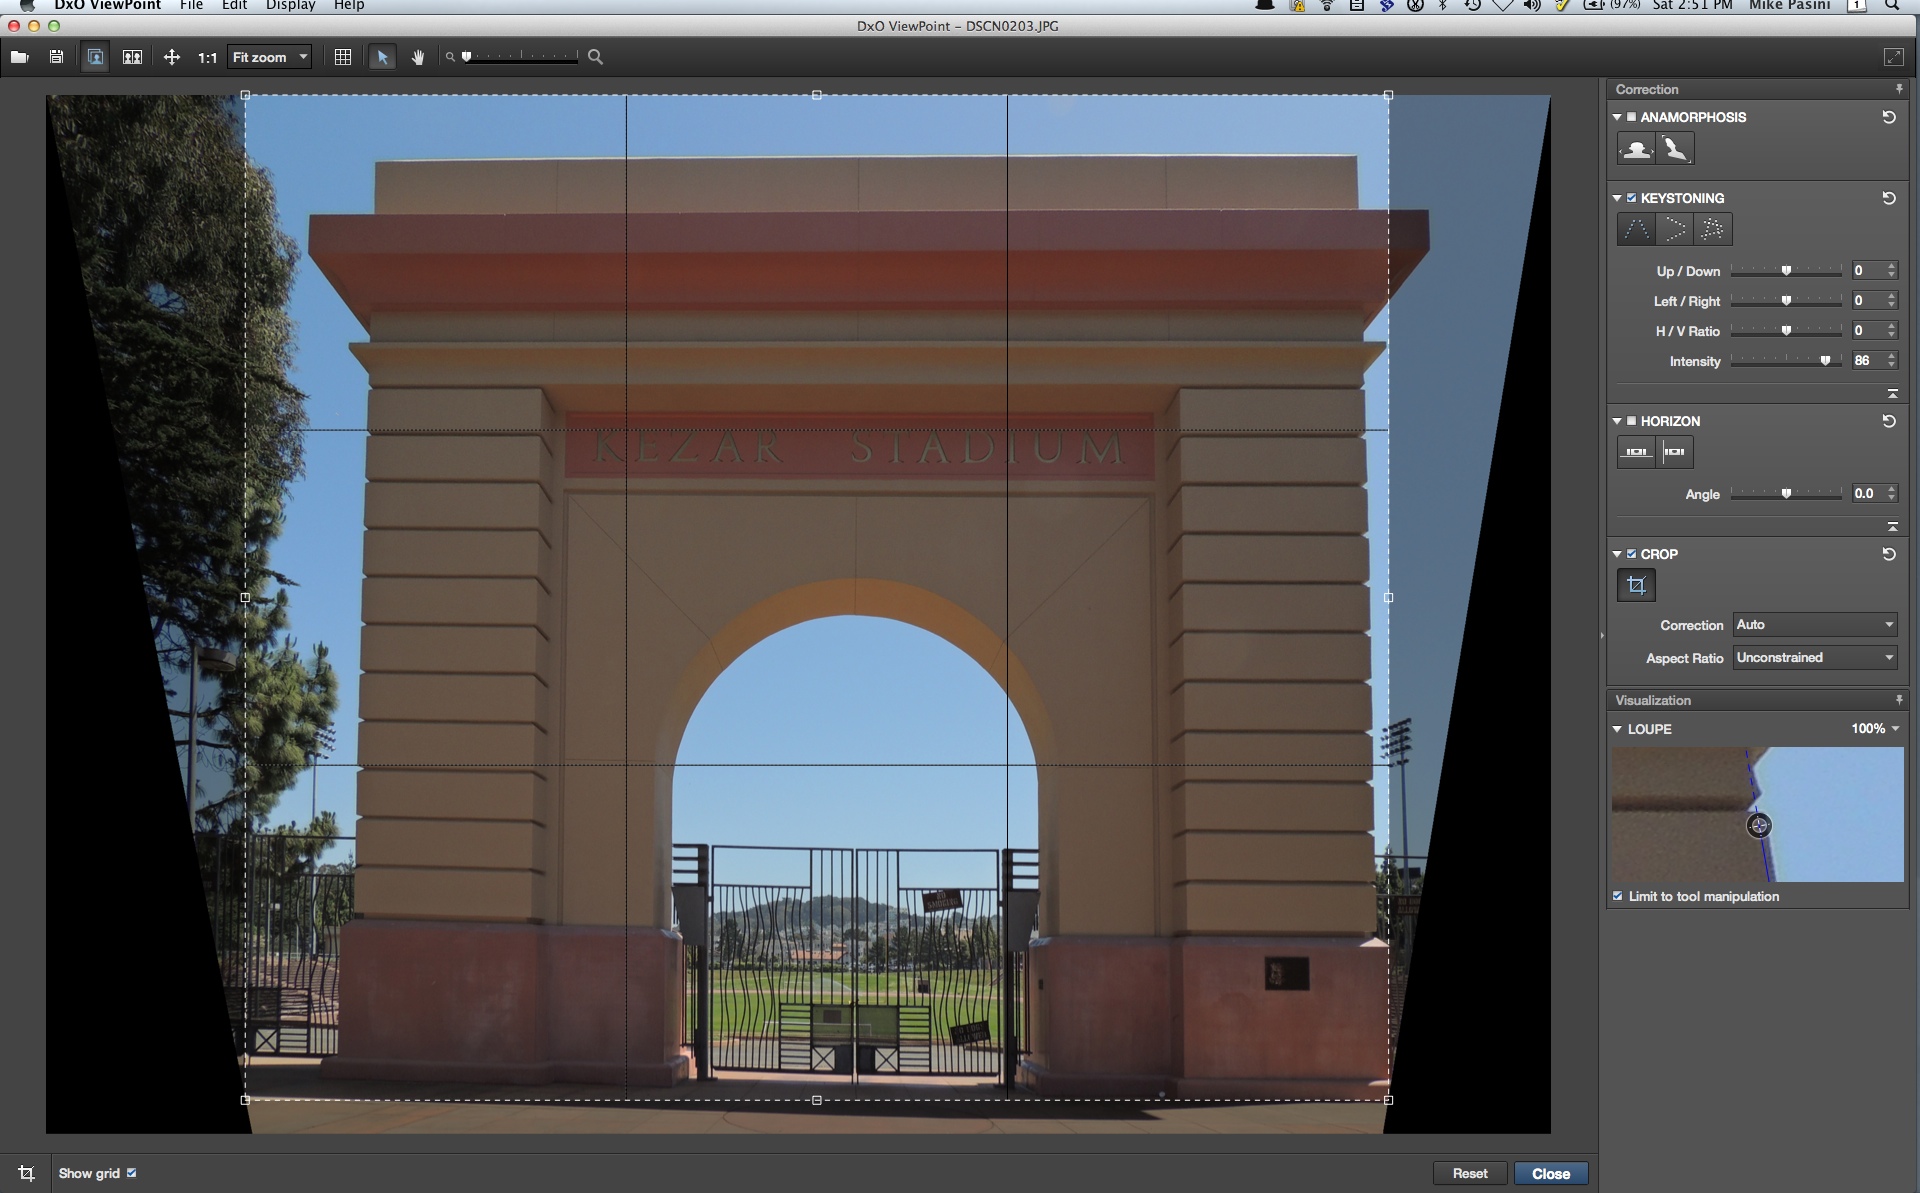Viewport: 1920px width, 1193px height.
Task: Click the Reset button
Action: tap(1469, 1173)
